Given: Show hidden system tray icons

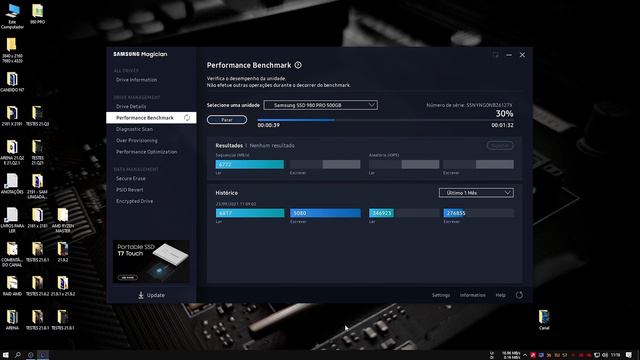Looking at the screenshot, I should click(525, 355).
